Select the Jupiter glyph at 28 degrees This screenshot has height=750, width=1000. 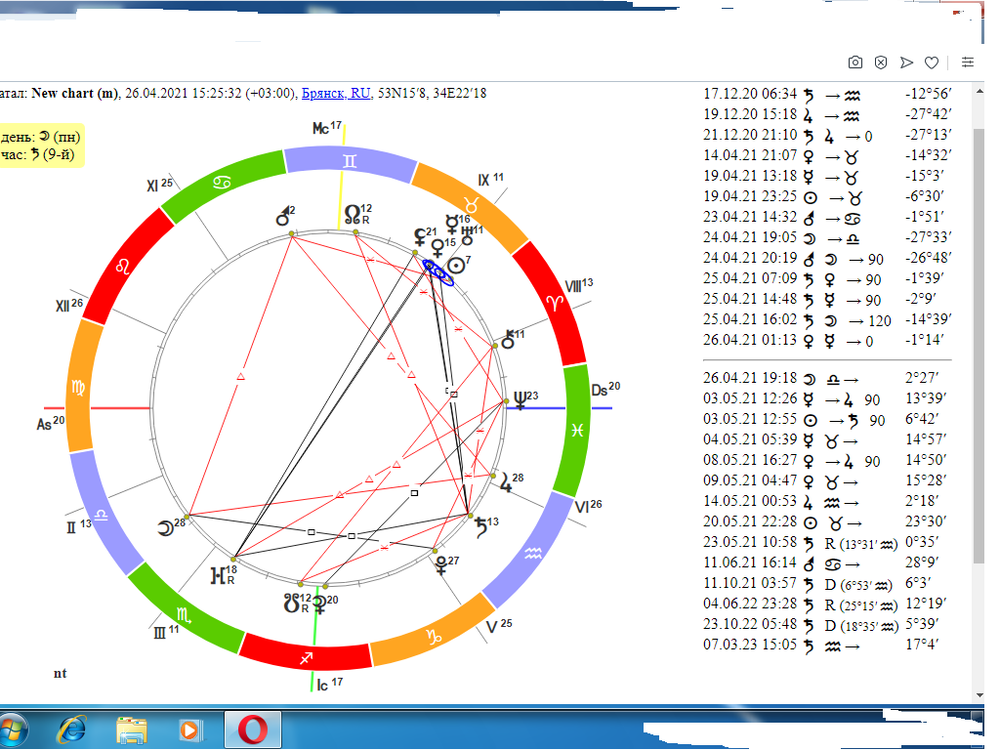[505, 483]
